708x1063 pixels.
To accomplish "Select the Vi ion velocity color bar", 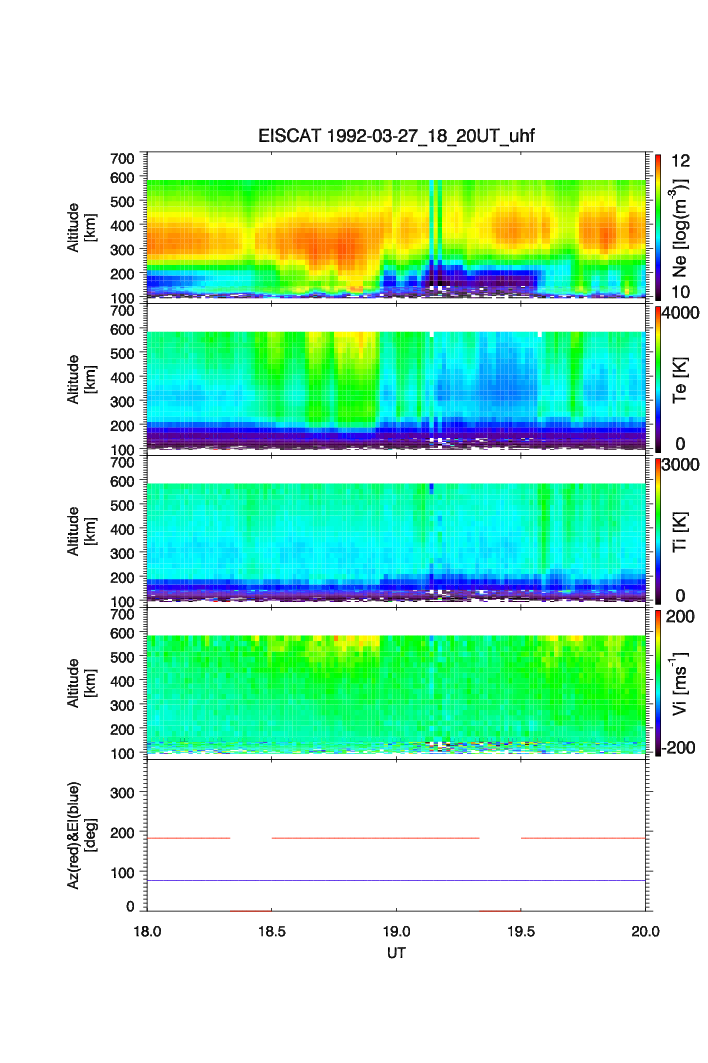I will pos(658,683).
